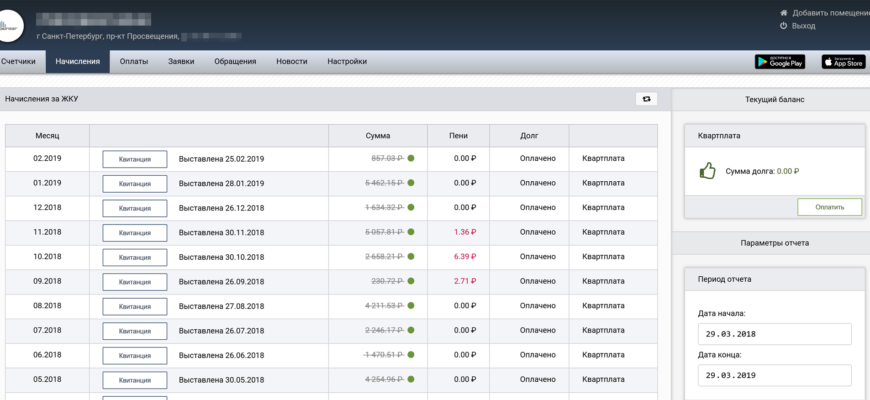Click the Период отчета section title
The image size is (870, 400).
coord(725,279)
